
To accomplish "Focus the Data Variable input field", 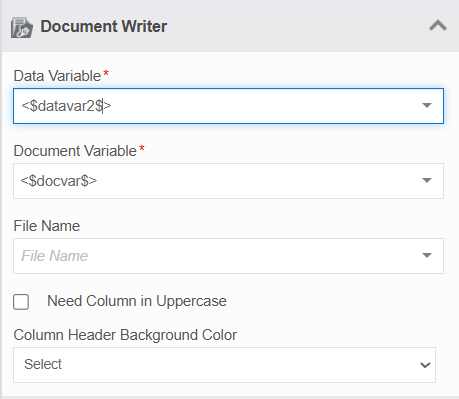I will tap(228, 106).
